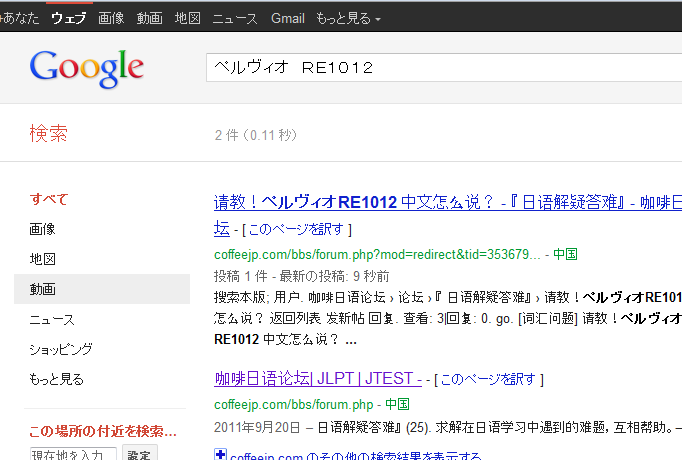Filter results by ショッピング in sidebar
682x460 pixels.
61,349
